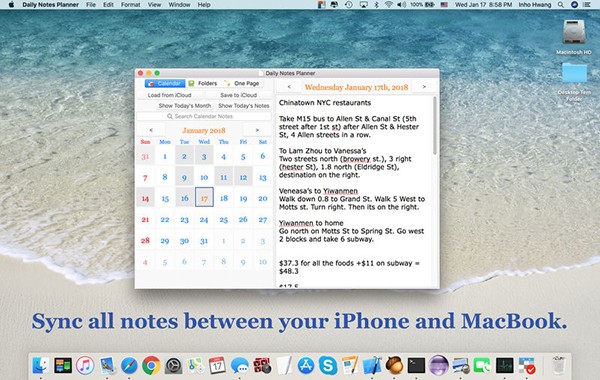Switch to the Calendar view tab
Image resolution: width=600 pixels, height=380 pixels.
click(165, 83)
